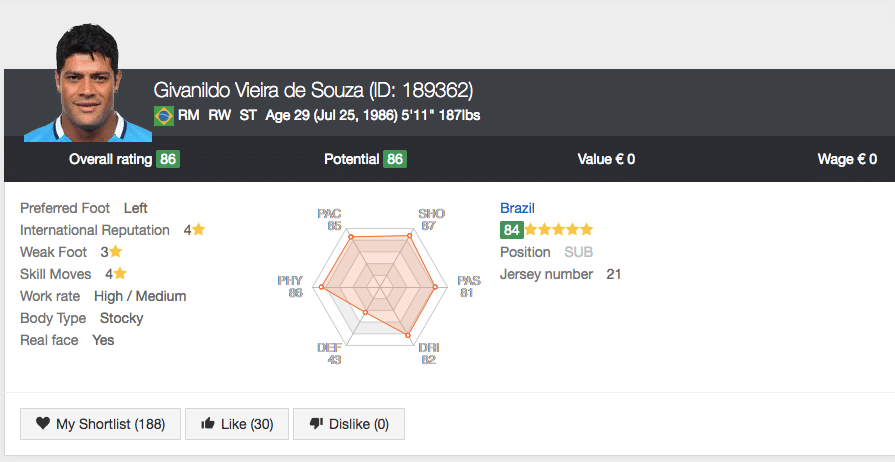Image resolution: width=895 pixels, height=462 pixels.
Task: Add player to My Shortlist (188)
Action: click(100, 424)
